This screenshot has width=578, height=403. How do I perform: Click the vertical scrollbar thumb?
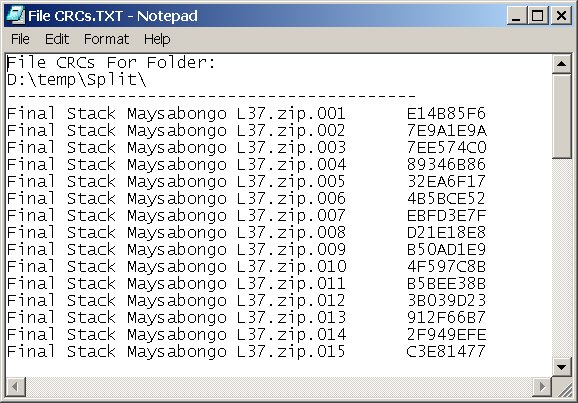click(x=561, y=116)
